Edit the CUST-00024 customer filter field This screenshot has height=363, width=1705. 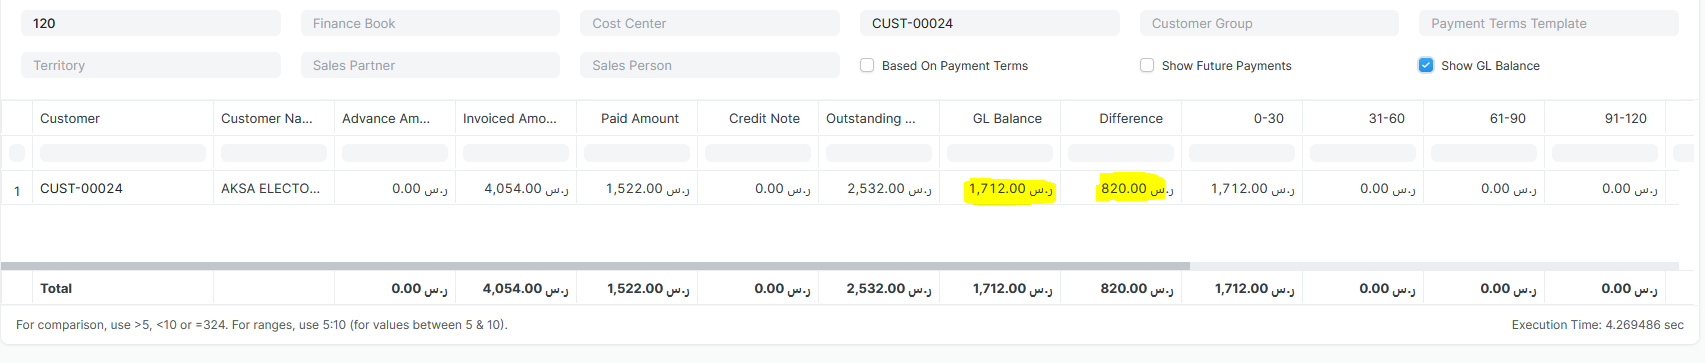(x=989, y=23)
